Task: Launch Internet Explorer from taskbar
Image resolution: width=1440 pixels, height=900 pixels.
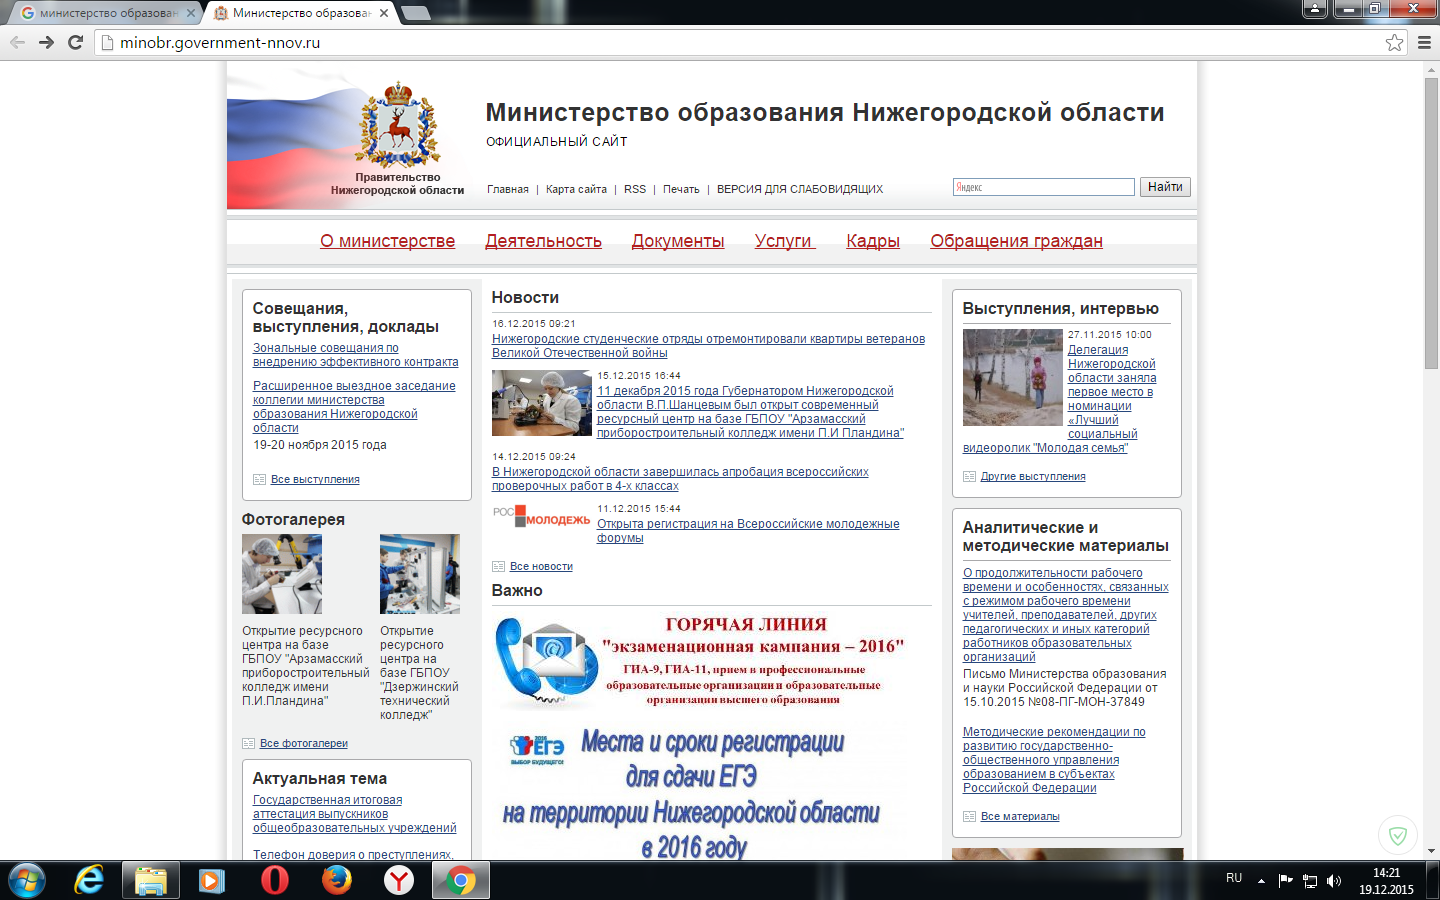Action: [x=89, y=881]
